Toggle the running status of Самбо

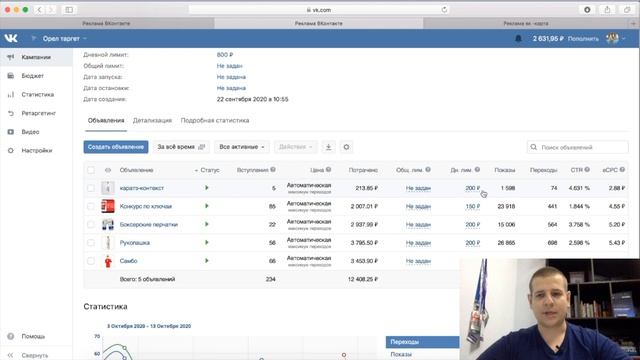pyautogui.click(x=207, y=260)
